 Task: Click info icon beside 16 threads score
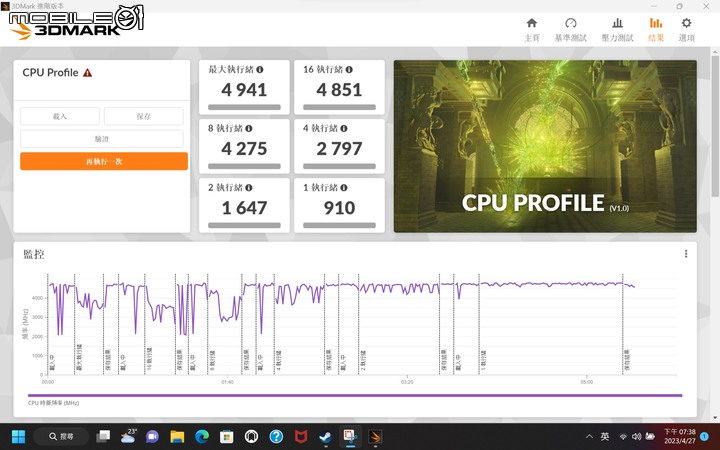pos(349,69)
